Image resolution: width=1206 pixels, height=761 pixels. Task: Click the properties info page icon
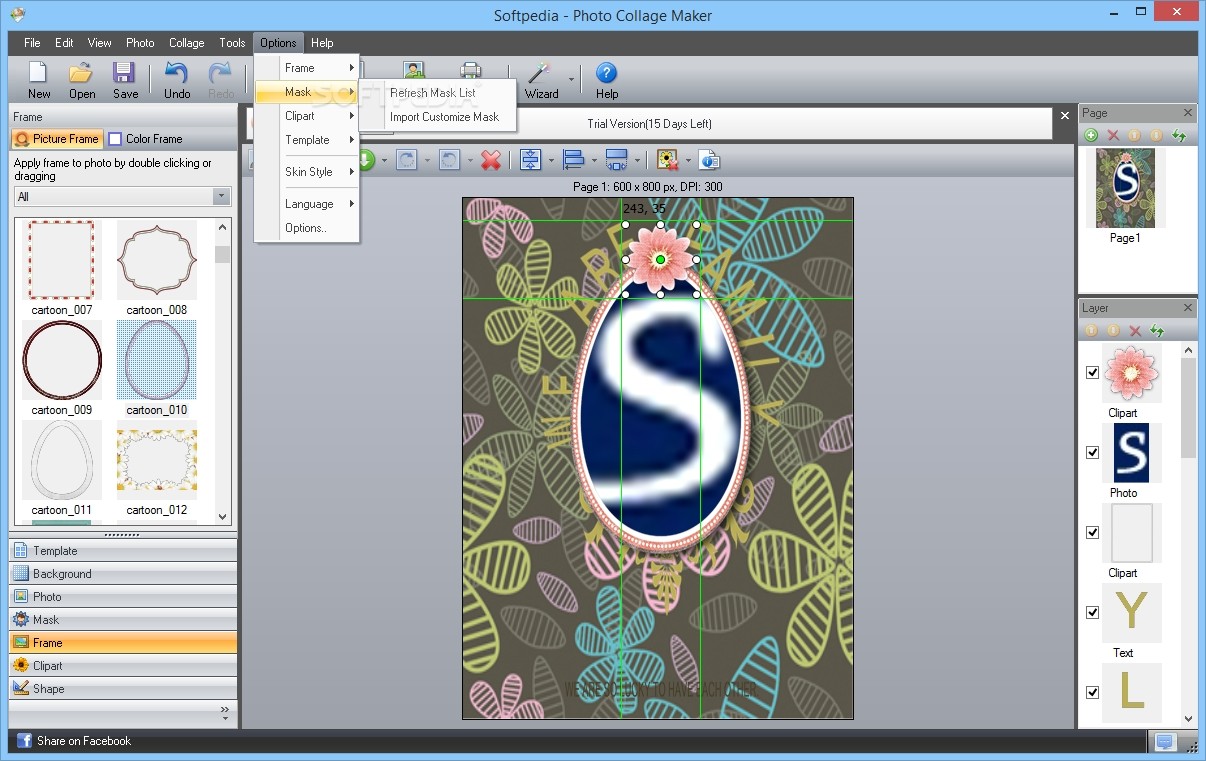click(709, 160)
